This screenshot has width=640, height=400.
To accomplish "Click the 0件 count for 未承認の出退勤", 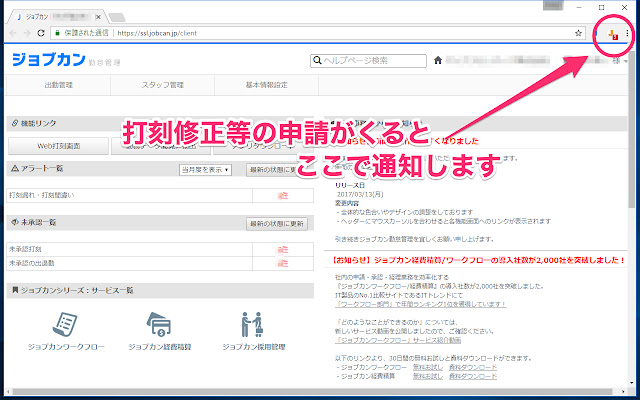I will coord(283,264).
